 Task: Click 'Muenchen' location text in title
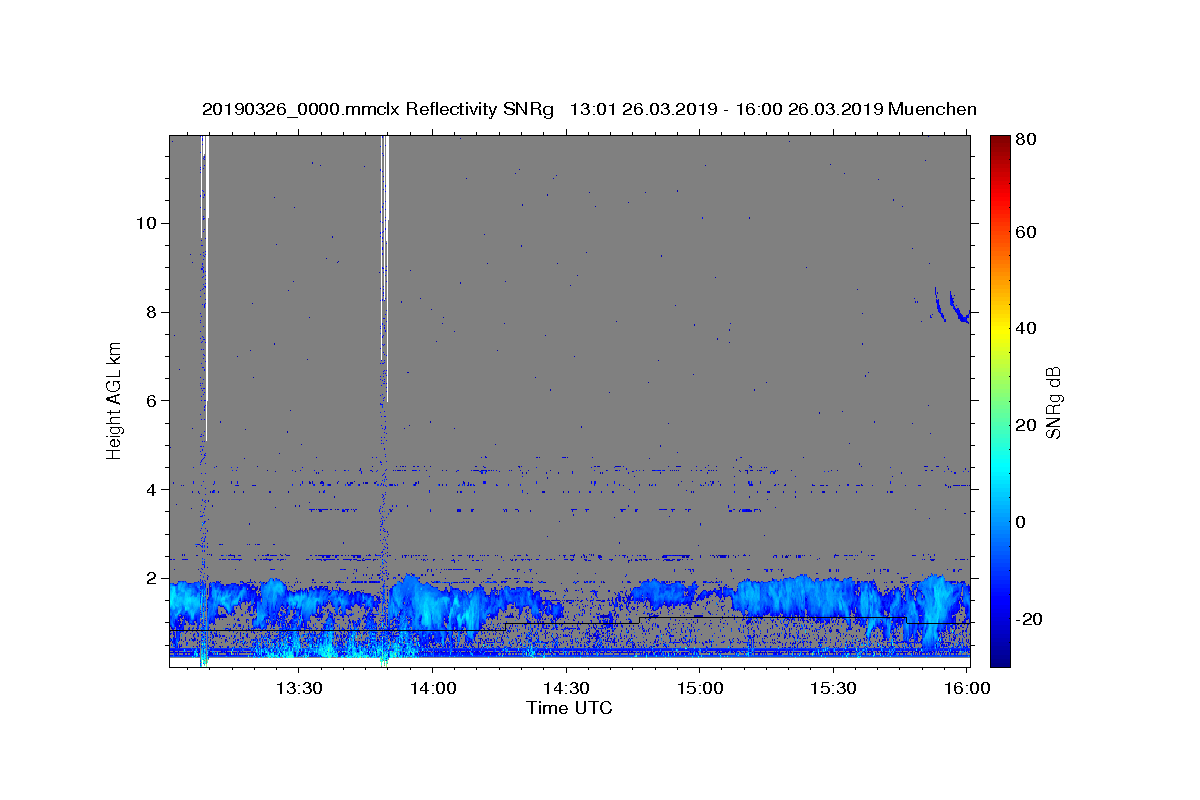coord(932,109)
